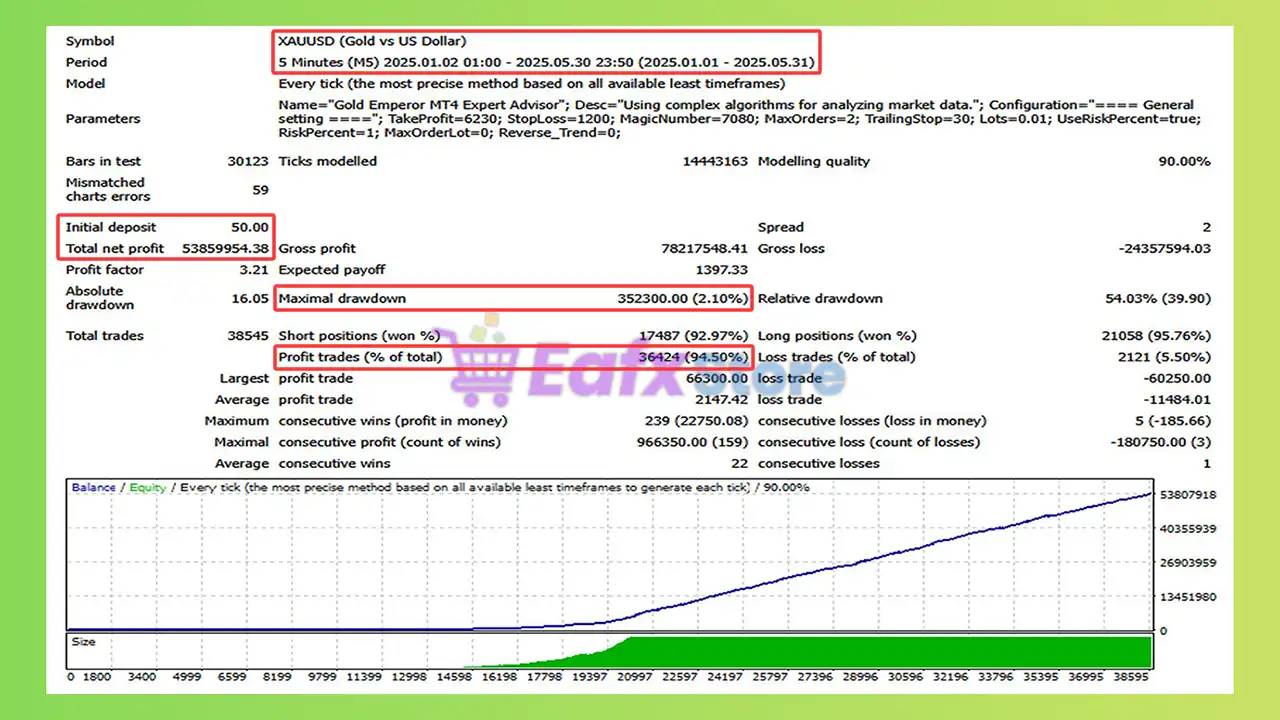Select the Modelling quality 90.00% value
Viewport: 1280px width, 720px height.
(1186, 160)
